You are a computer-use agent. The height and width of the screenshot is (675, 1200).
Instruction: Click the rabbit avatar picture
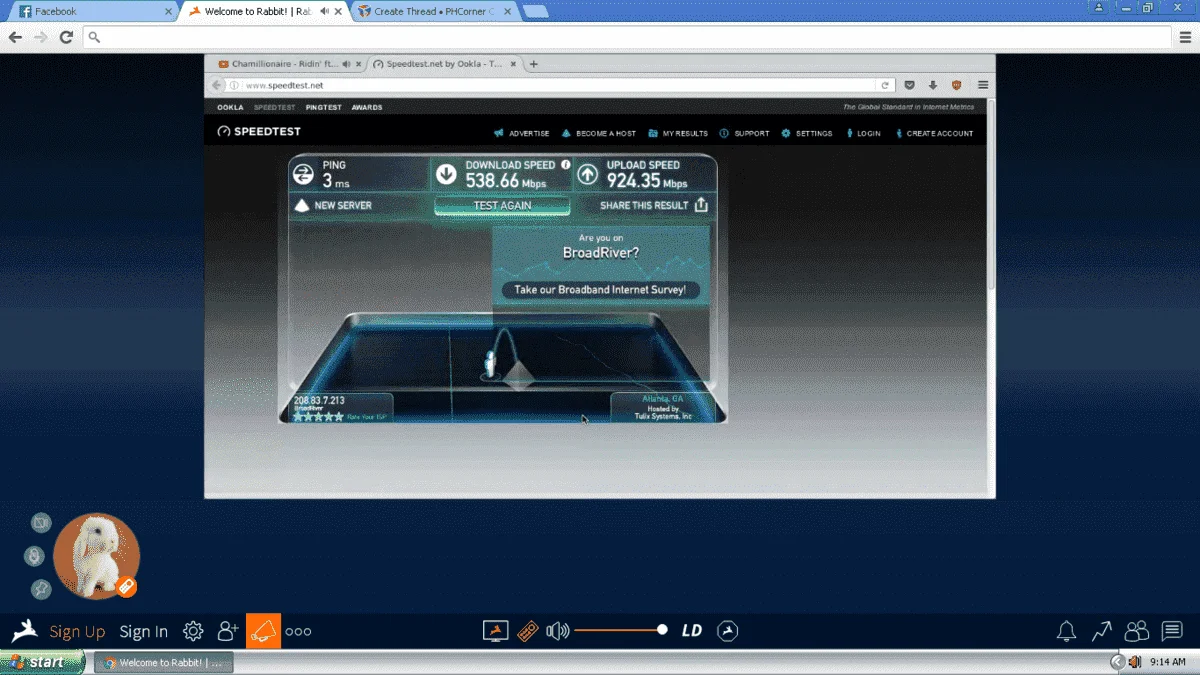coord(96,556)
